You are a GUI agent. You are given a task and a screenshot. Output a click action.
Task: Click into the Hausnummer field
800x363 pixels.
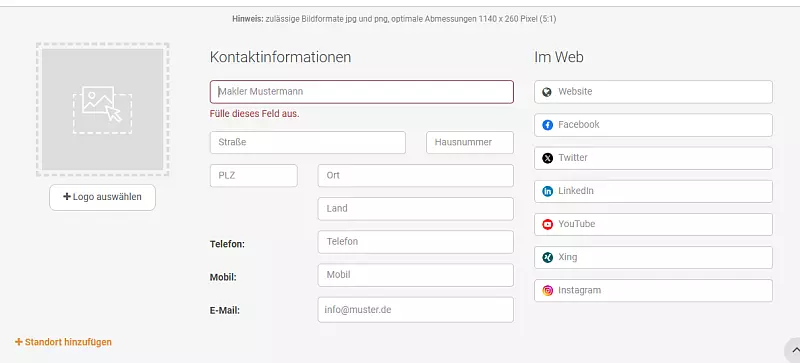[x=470, y=142]
